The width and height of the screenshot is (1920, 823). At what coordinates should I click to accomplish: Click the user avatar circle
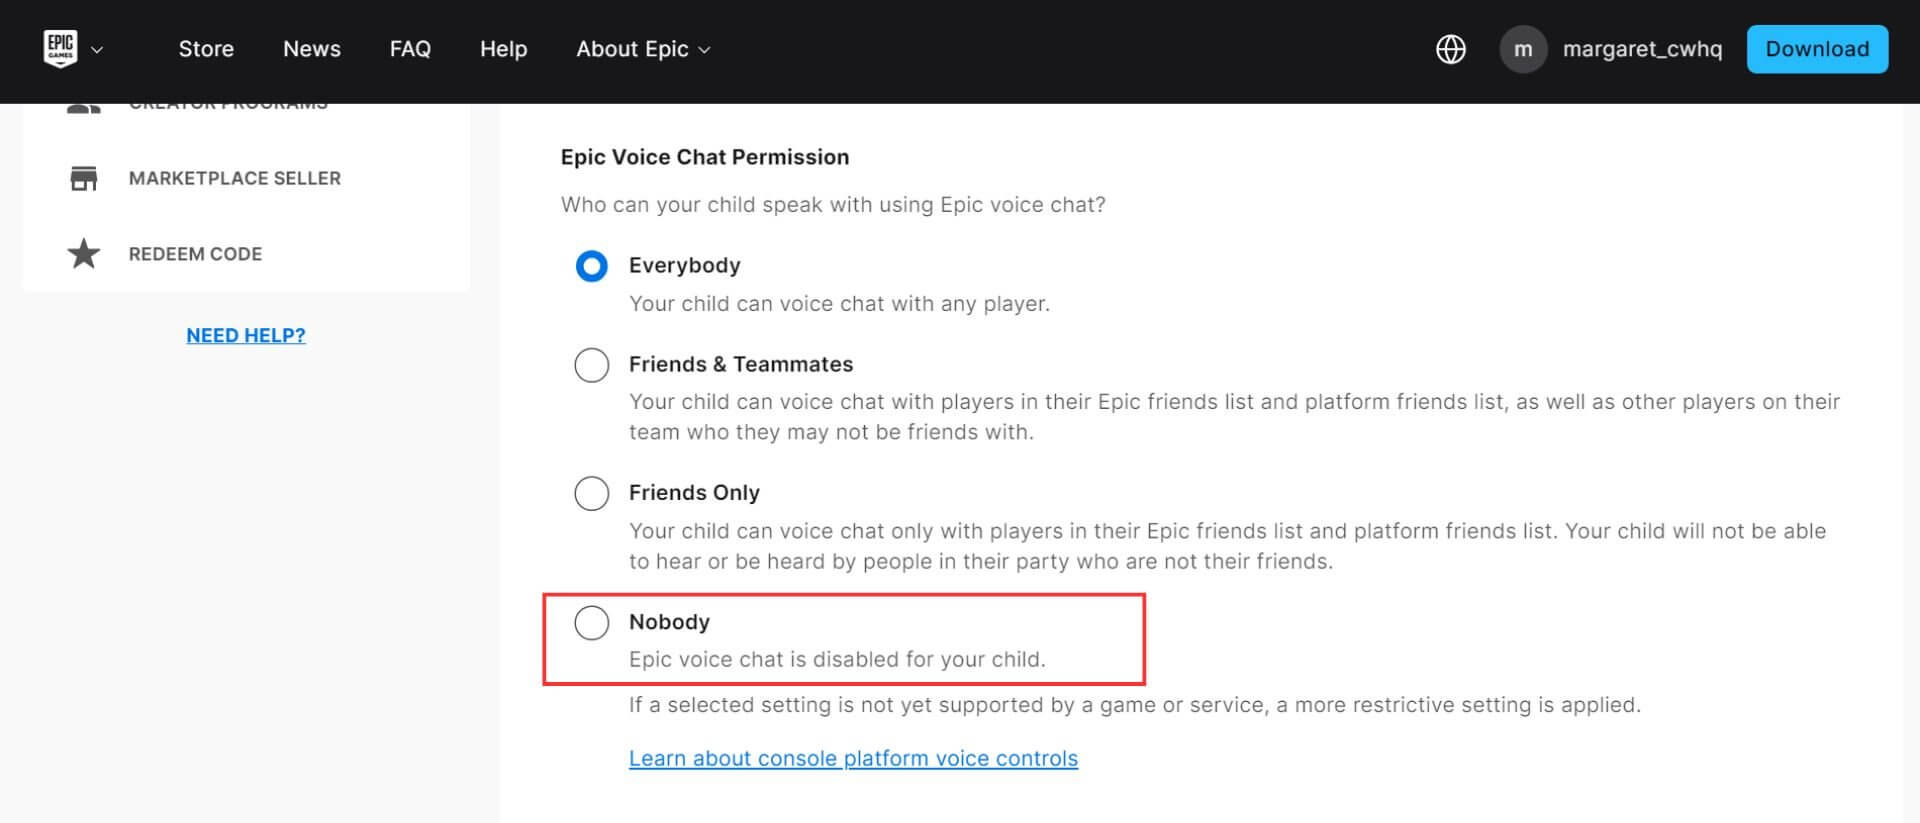(1522, 49)
